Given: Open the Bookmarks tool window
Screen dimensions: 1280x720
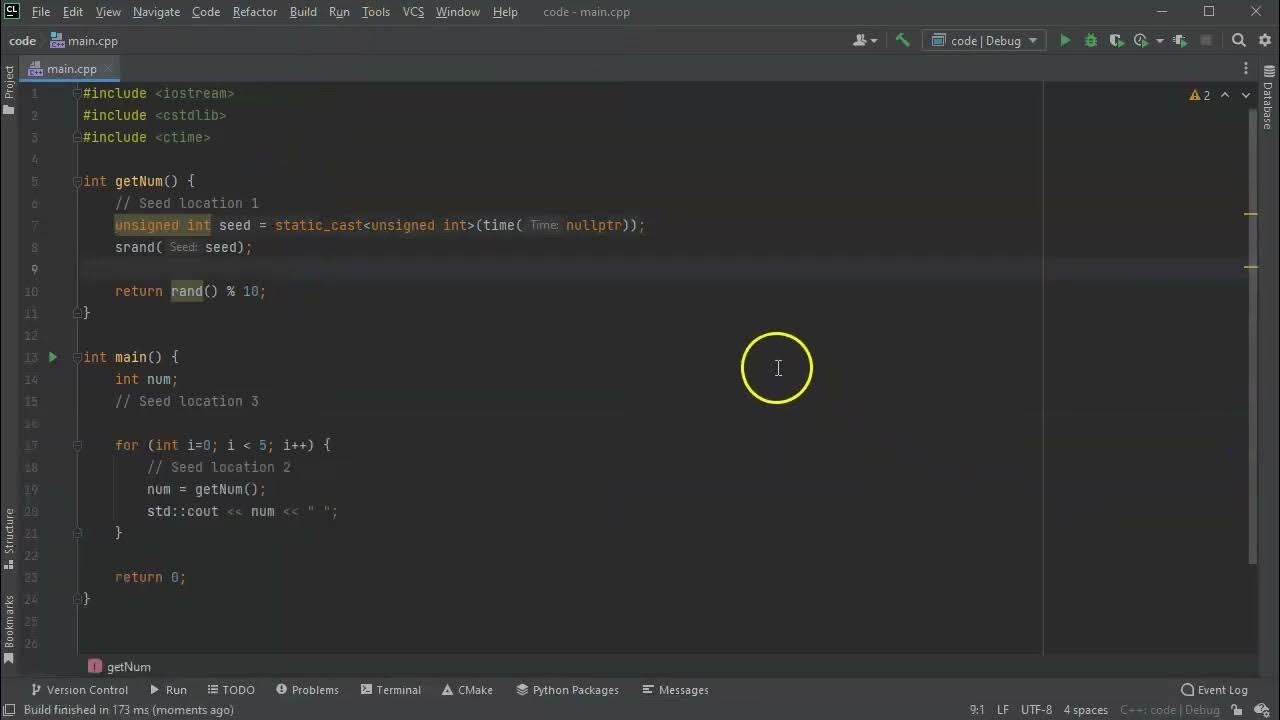Looking at the screenshot, I should point(10,629).
